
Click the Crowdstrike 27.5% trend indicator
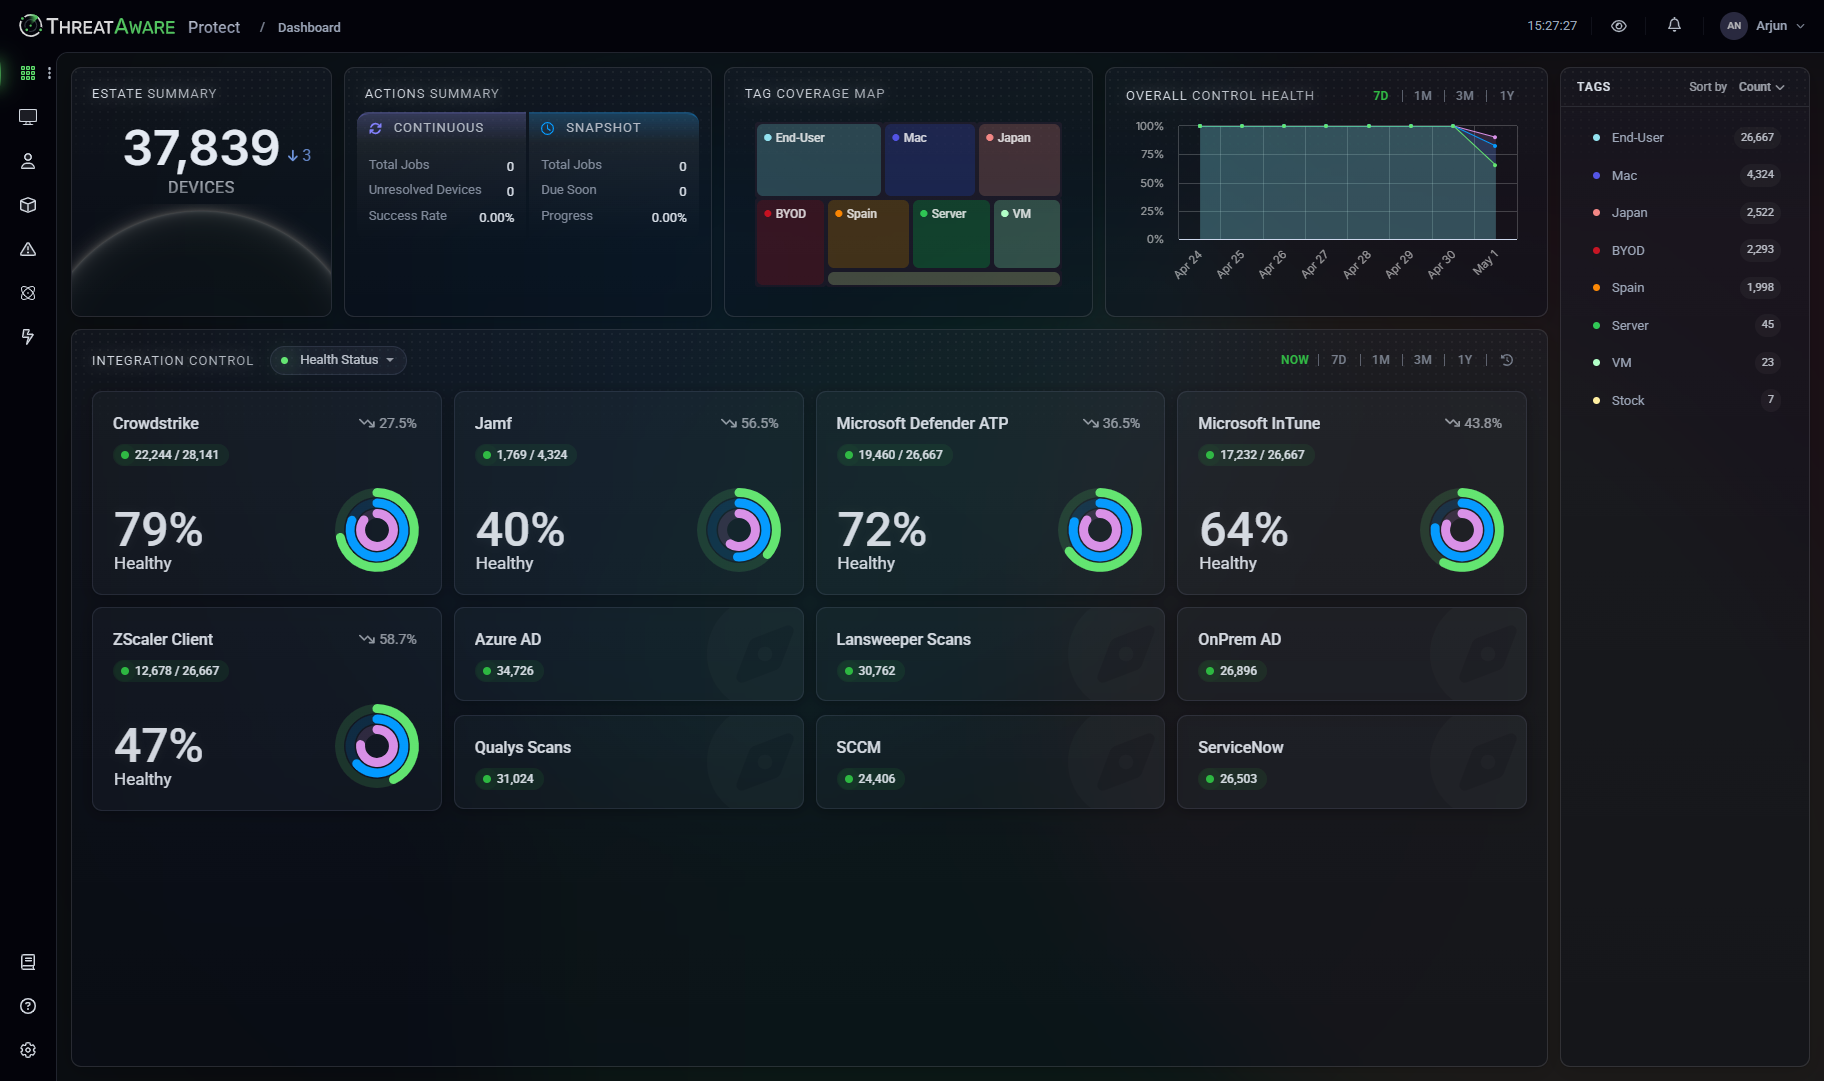(388, 424)
